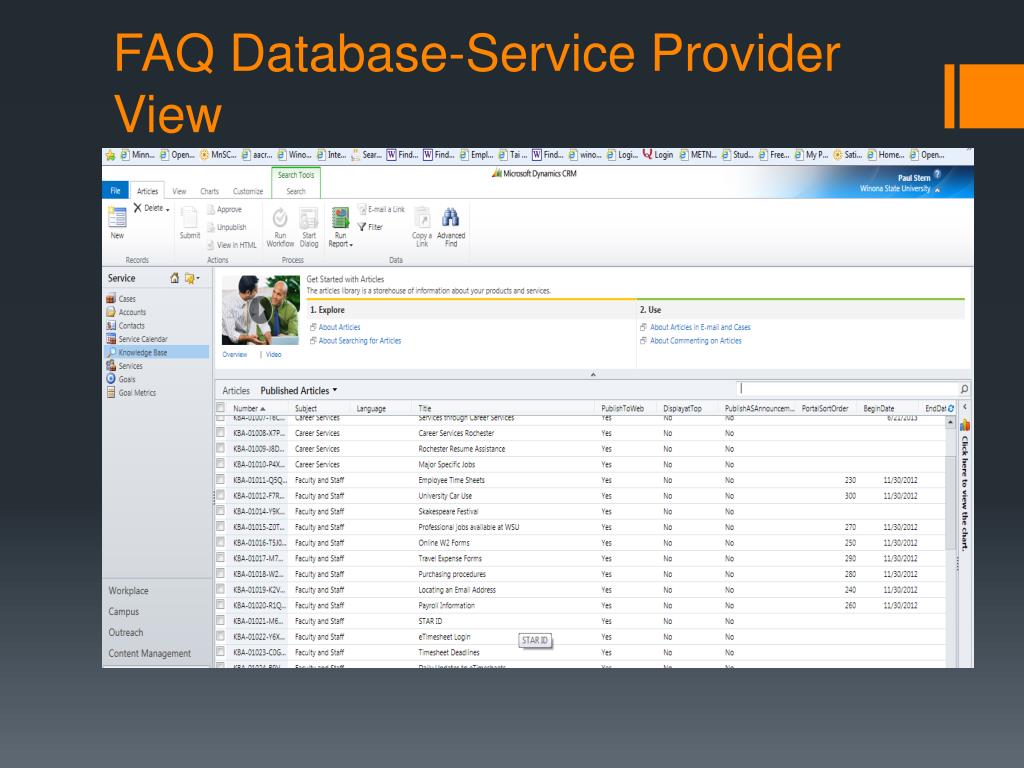Play the Get Started video thumbnail
This screenshot has width=1024, height=768.
click(260, 310)
